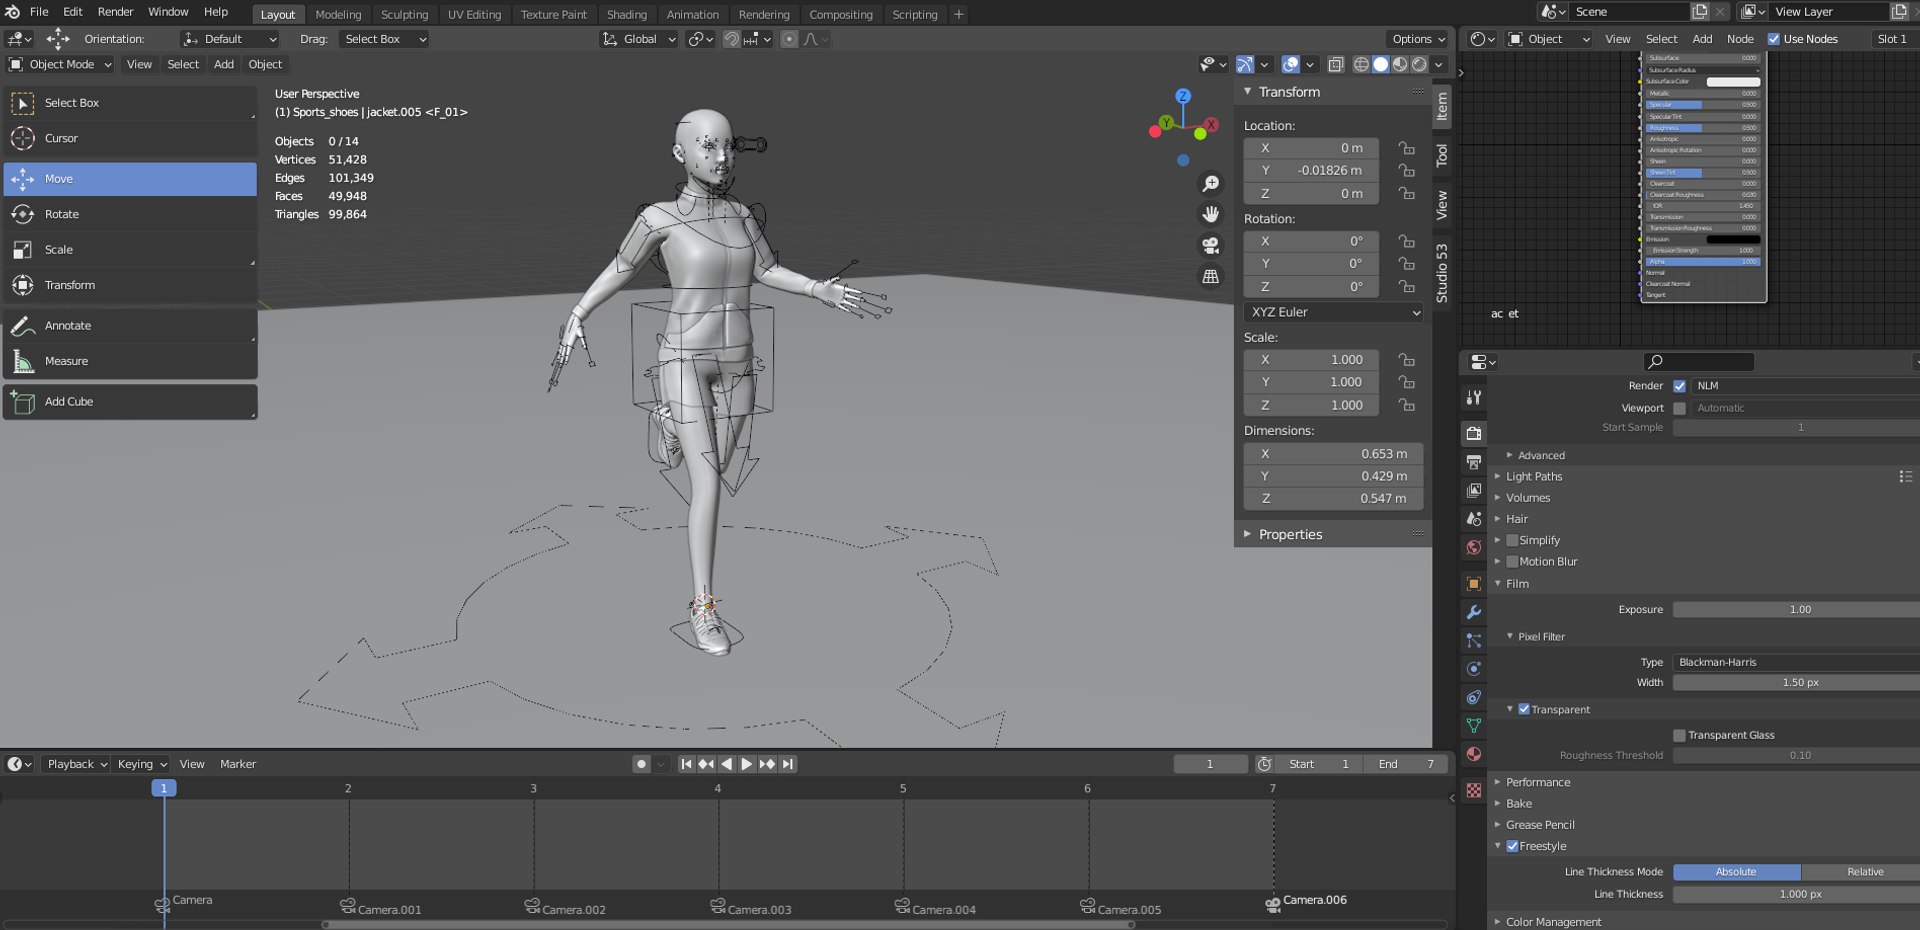
Task: Toggle lock on Location X
Action: (1406, 148)
